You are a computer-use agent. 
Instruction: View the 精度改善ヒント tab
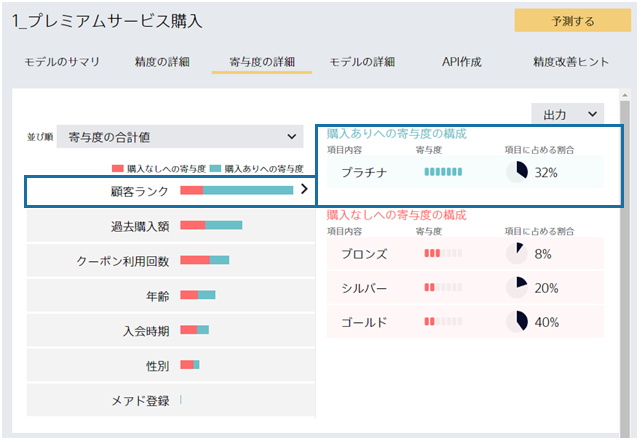click(571, 62)
